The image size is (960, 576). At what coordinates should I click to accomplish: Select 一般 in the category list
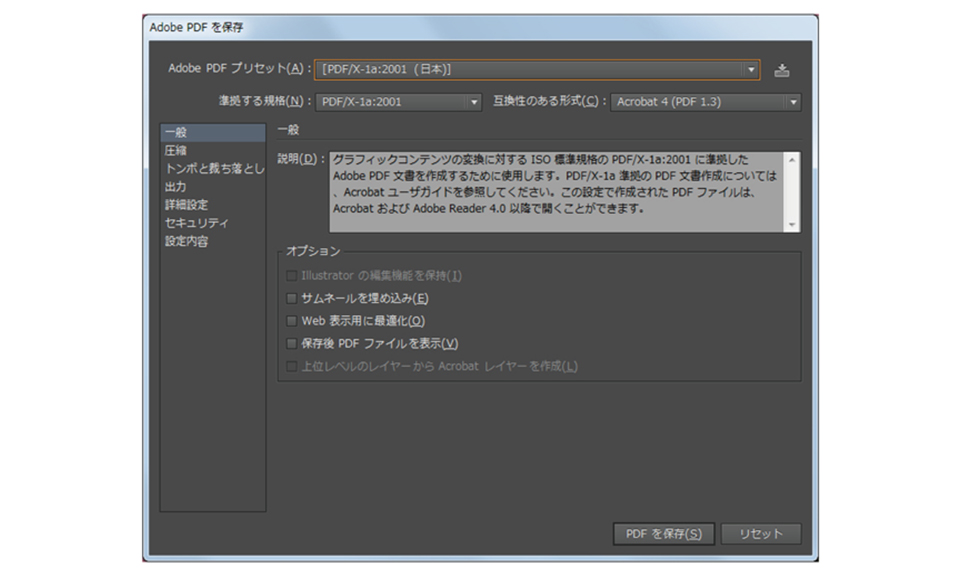click(212, 132)
